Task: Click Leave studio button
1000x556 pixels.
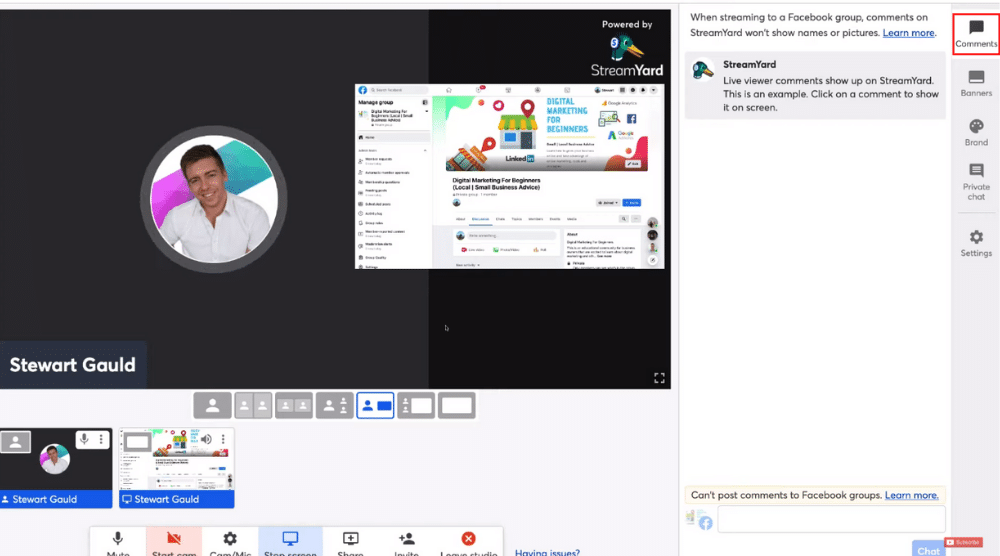Action: point(469,542)
